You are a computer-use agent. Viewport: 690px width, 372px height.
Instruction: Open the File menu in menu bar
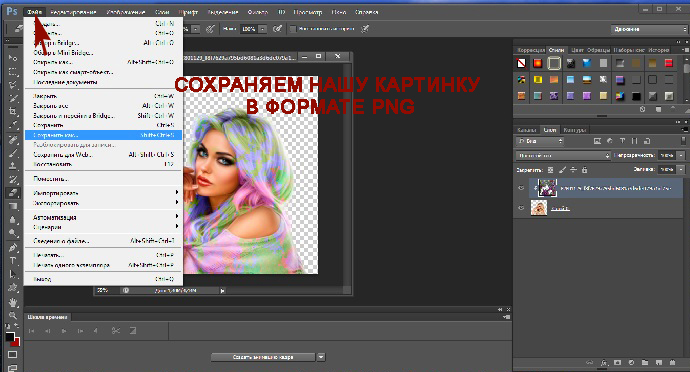coord(34,12)
